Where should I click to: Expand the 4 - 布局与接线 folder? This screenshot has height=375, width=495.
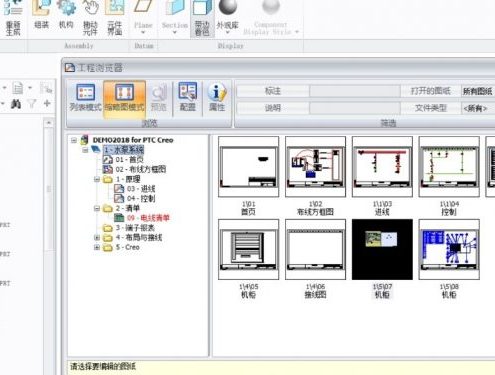97,238
